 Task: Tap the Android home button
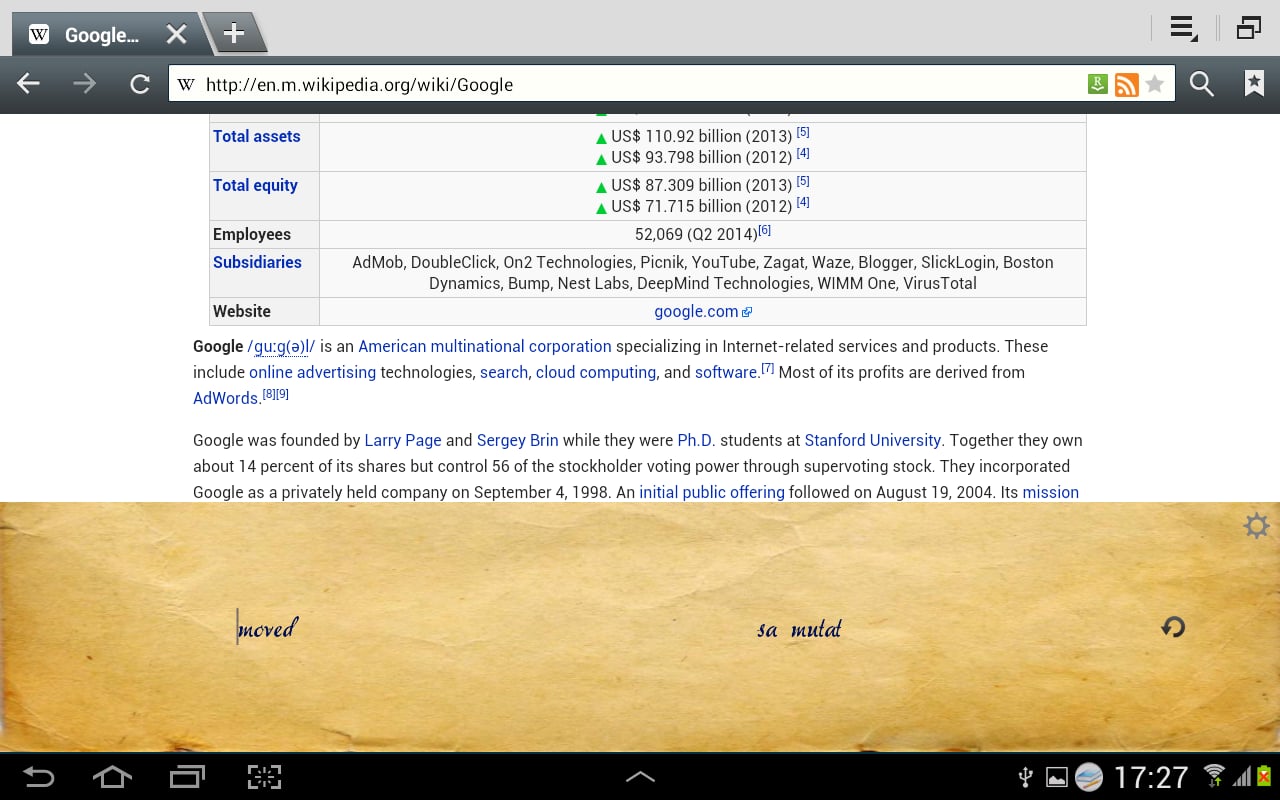pyautogui.click(x=112, y=777)
